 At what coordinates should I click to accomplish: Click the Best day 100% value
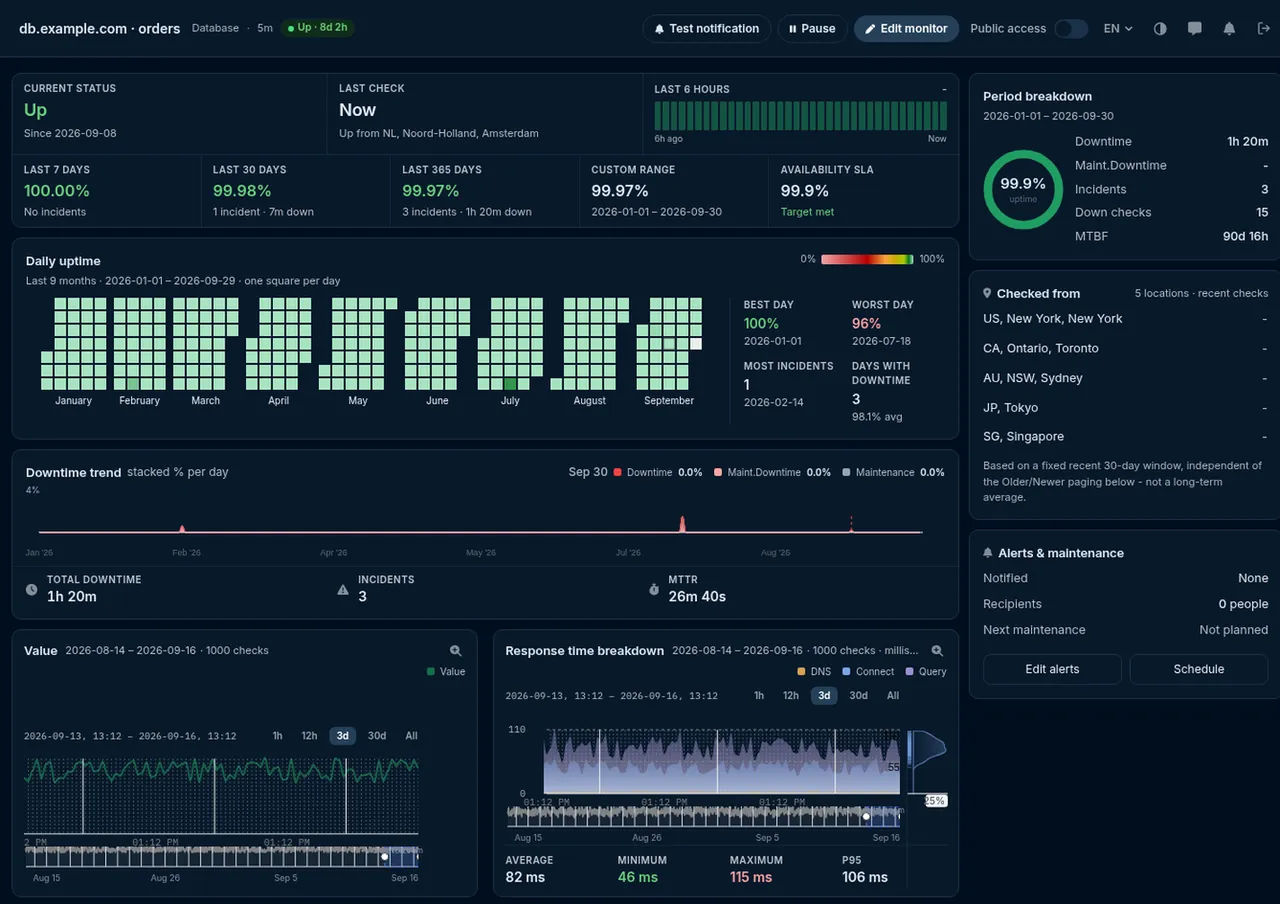pos(761,324)
